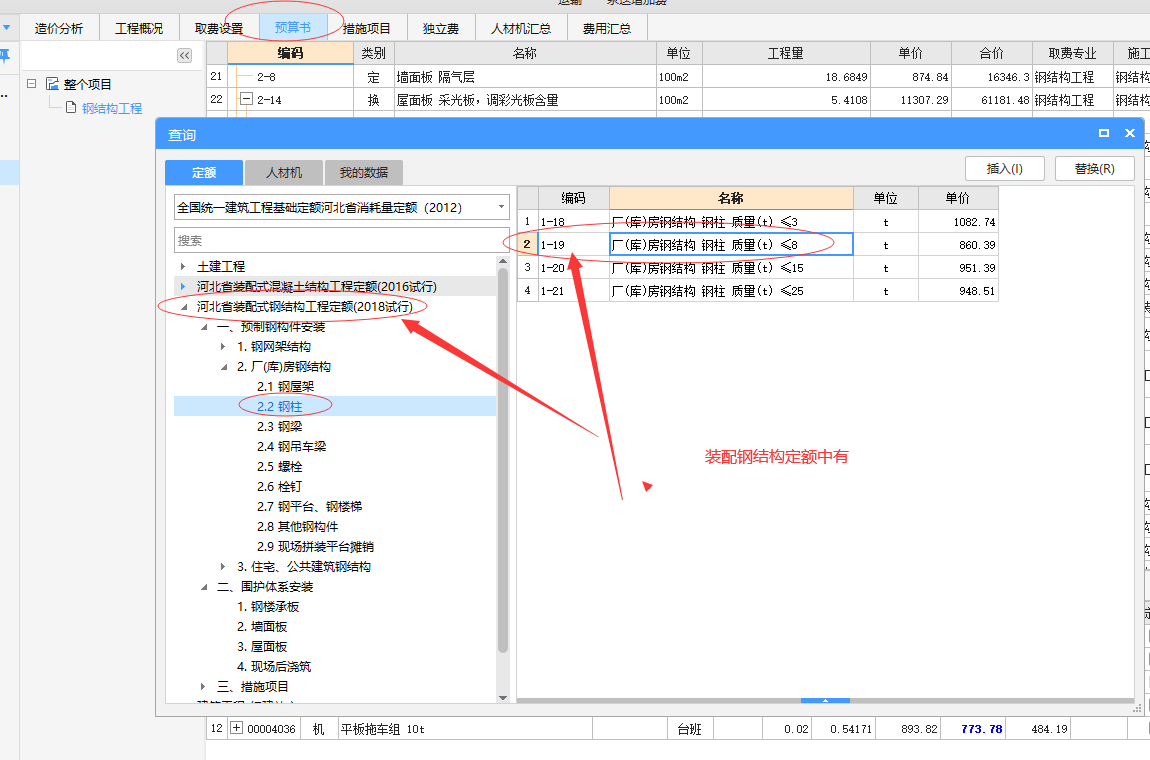Select 2.5 螺栓 tree item
This screenshot has width=1150, height=760.
(x=279, y=467)
